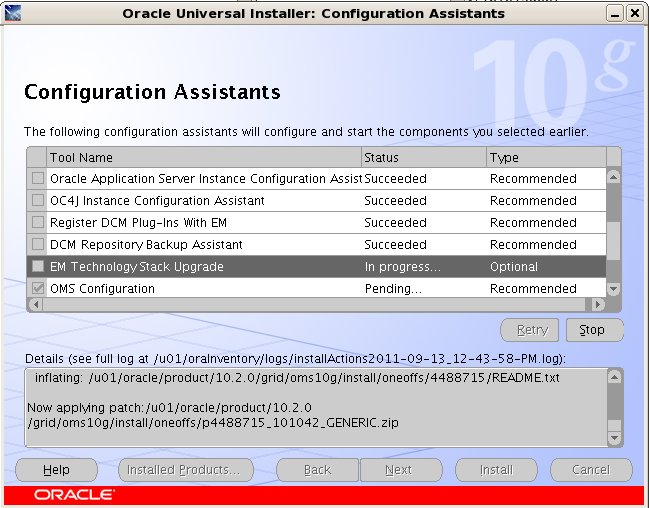Click the tool table's down scroll arrow
This screenshot has height=508, width=649.
pos(613,289)
